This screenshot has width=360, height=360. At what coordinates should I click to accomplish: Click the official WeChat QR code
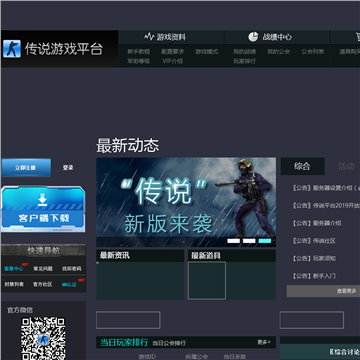(43, 338)
